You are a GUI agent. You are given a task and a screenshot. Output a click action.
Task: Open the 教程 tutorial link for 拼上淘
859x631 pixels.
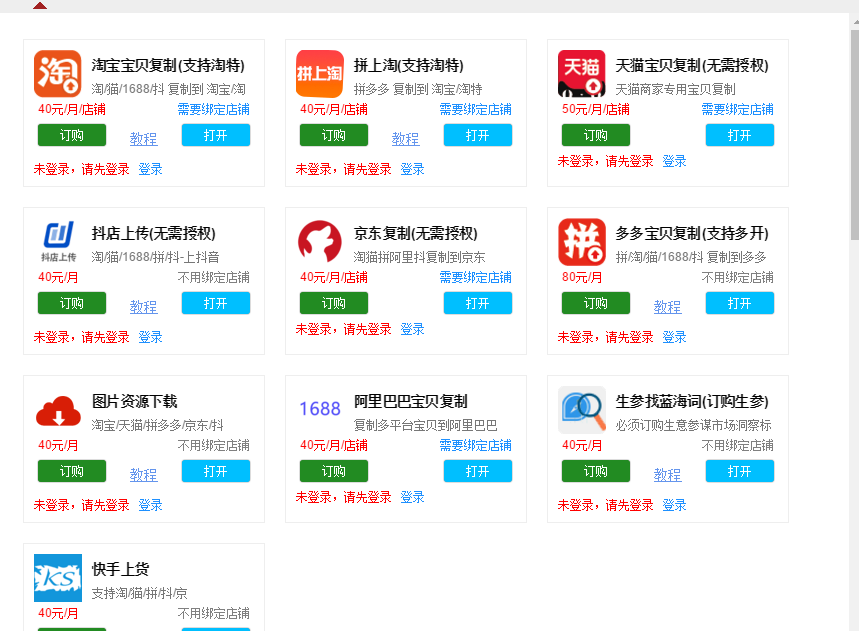tap(405, 138)
